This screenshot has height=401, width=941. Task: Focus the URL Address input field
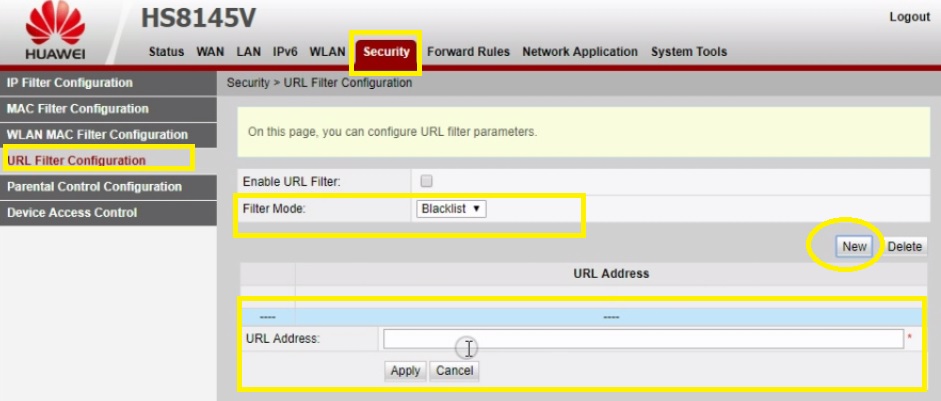643,339
